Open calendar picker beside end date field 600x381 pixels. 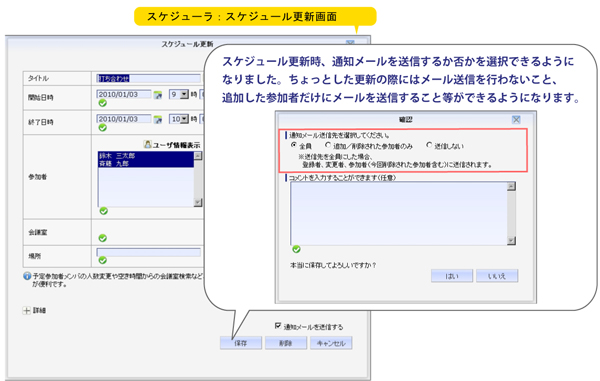click(158, 120)
